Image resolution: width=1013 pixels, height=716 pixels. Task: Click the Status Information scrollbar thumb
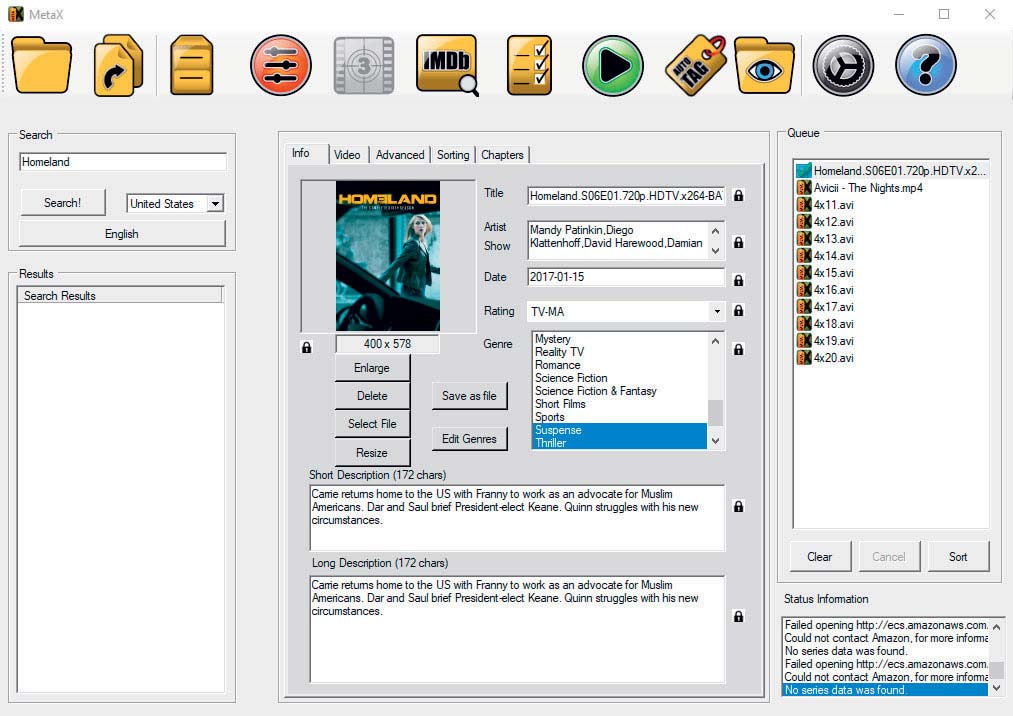pos(996,670)
